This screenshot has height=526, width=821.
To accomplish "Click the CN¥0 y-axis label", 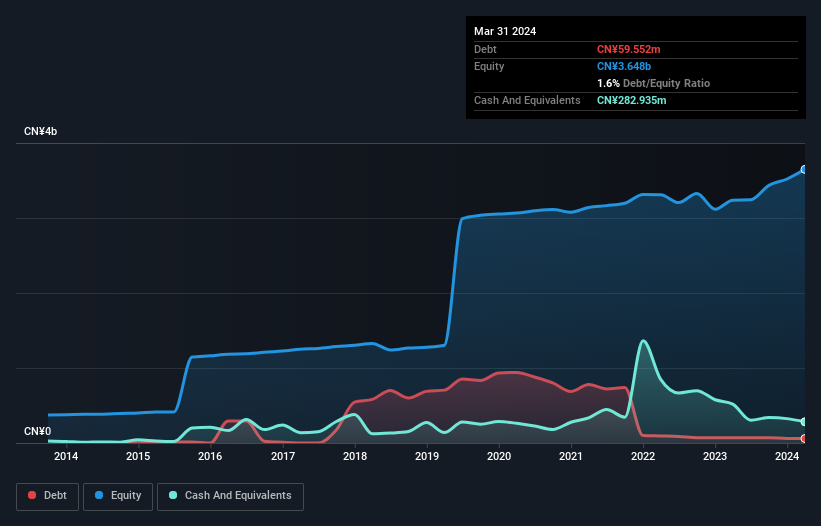I will tap(38, 431).
